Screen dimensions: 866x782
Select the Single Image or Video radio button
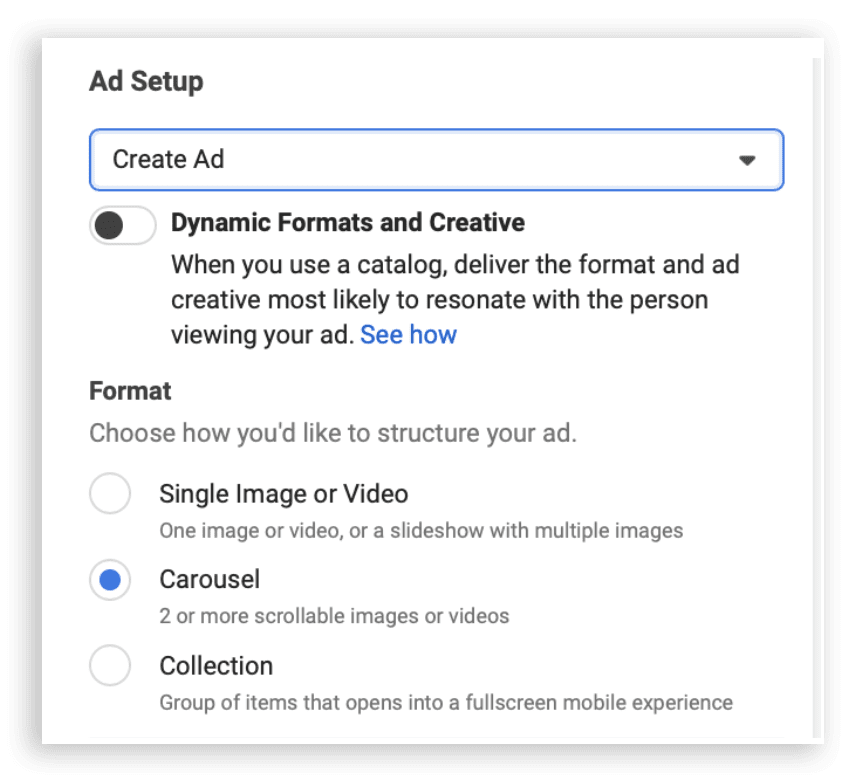(x=110, y=493)
